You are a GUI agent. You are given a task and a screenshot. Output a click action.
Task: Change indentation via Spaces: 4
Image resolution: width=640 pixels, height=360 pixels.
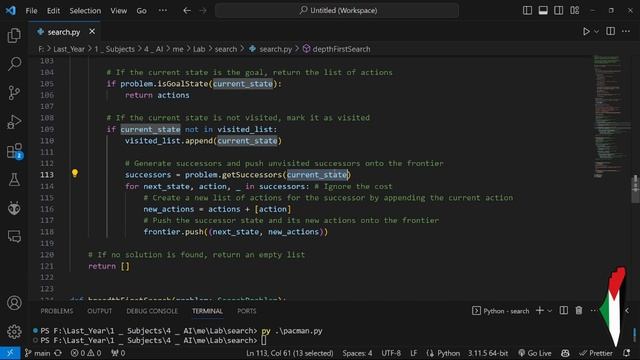(357, 353)
